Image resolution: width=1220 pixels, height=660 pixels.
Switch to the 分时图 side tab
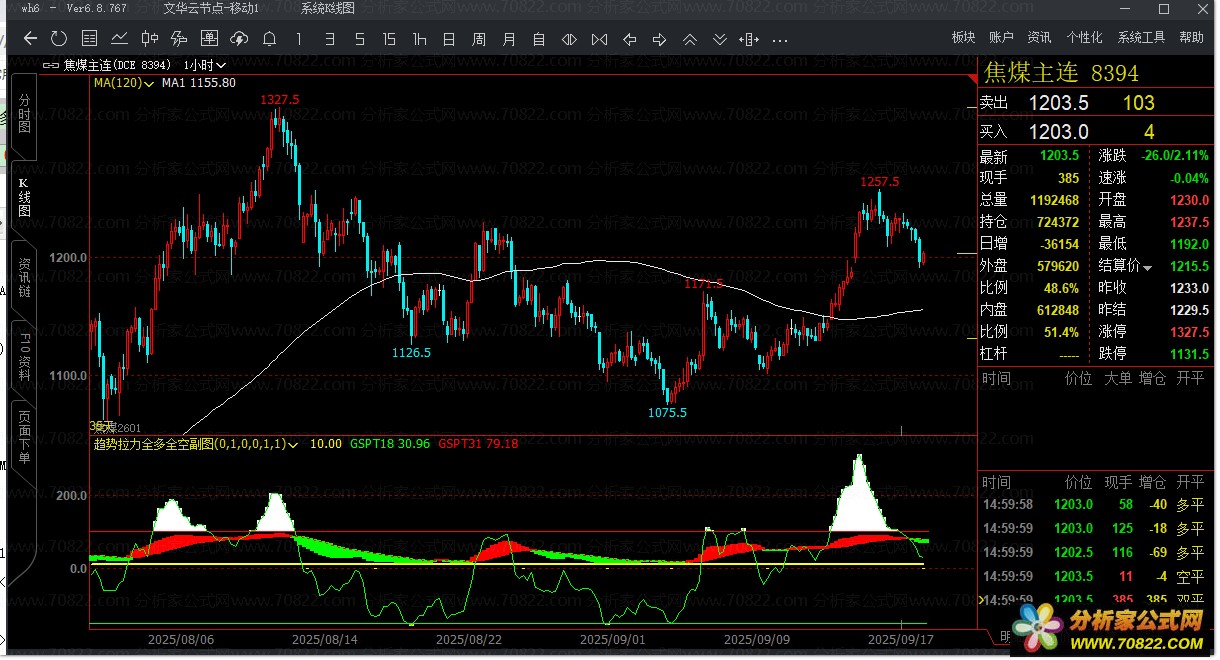pyautogui.click(x=23, y=114)
